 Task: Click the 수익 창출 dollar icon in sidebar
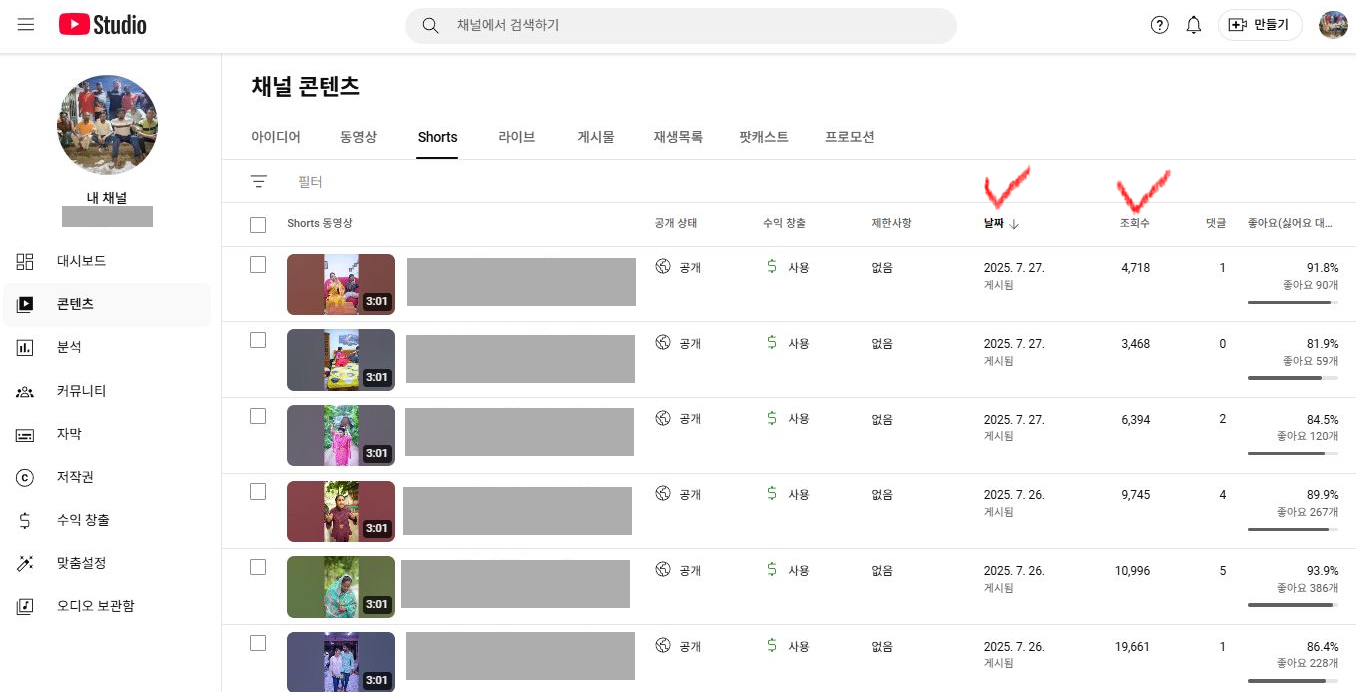point(25,520)
